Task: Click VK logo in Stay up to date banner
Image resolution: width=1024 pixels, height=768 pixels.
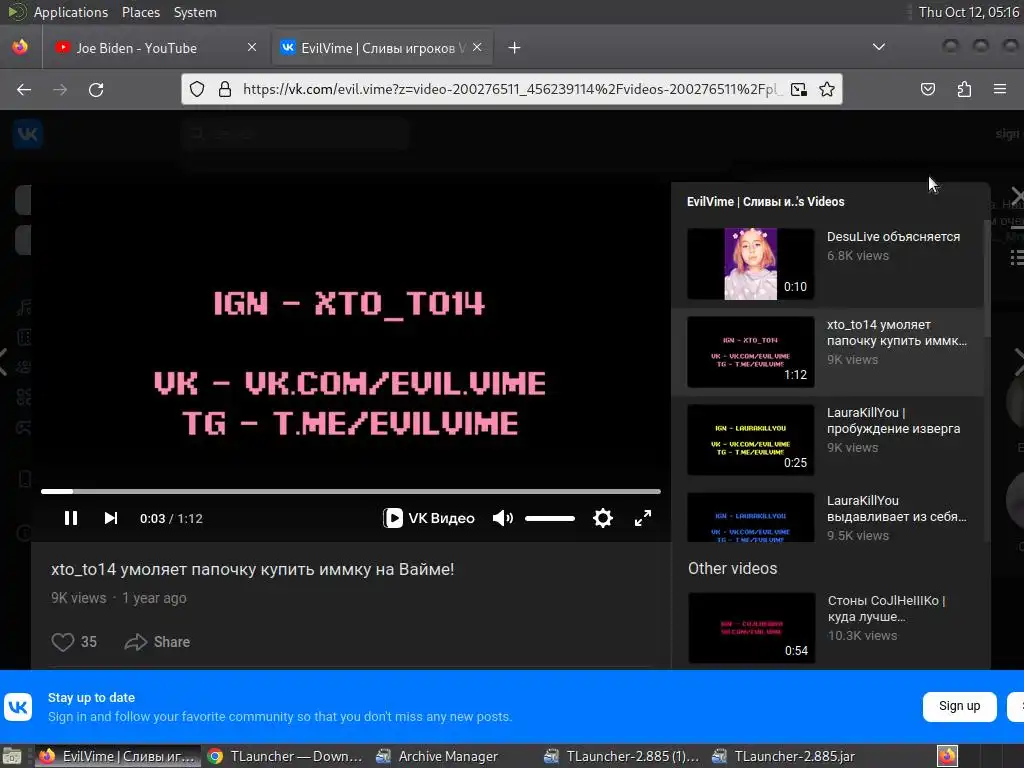Action: (18, 707)
